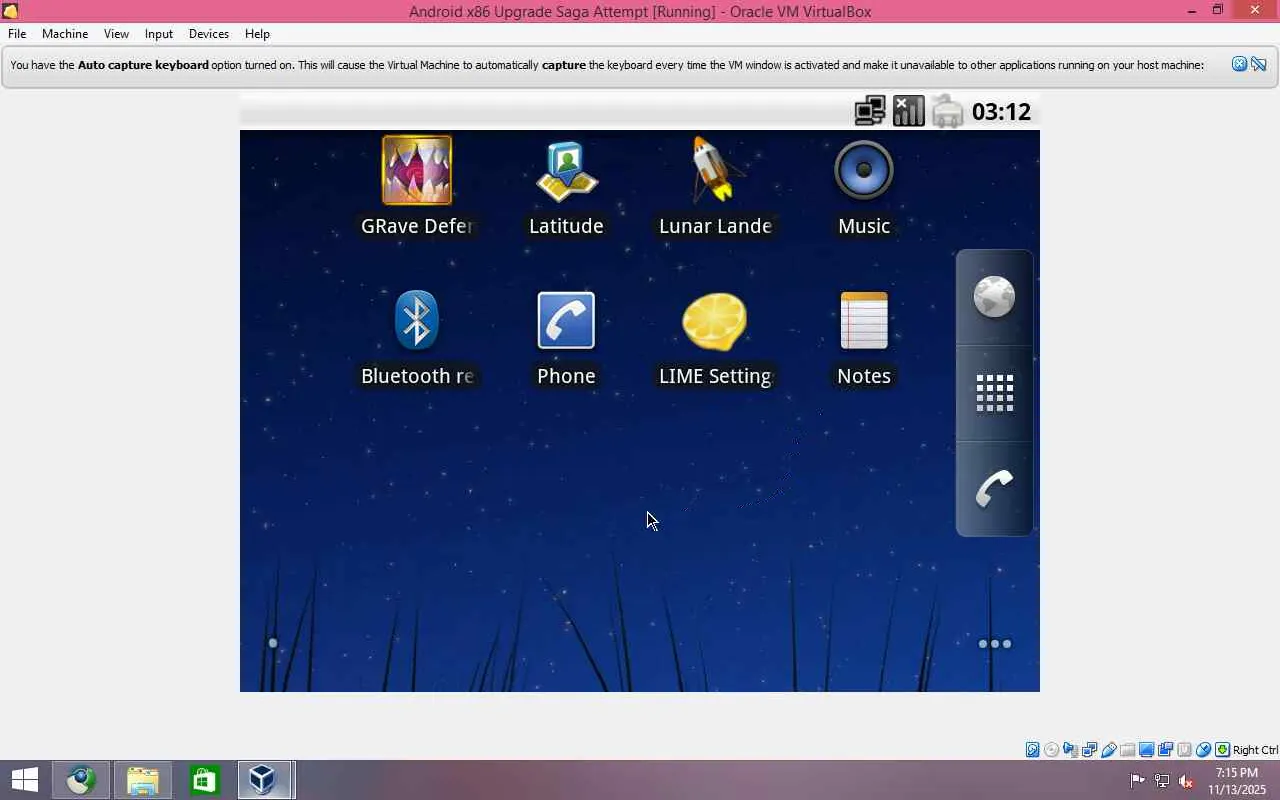This screenshot has width=1280, height=800.
Task: Launch the GRave Defense game icon
Action: [x=417, y=170]
